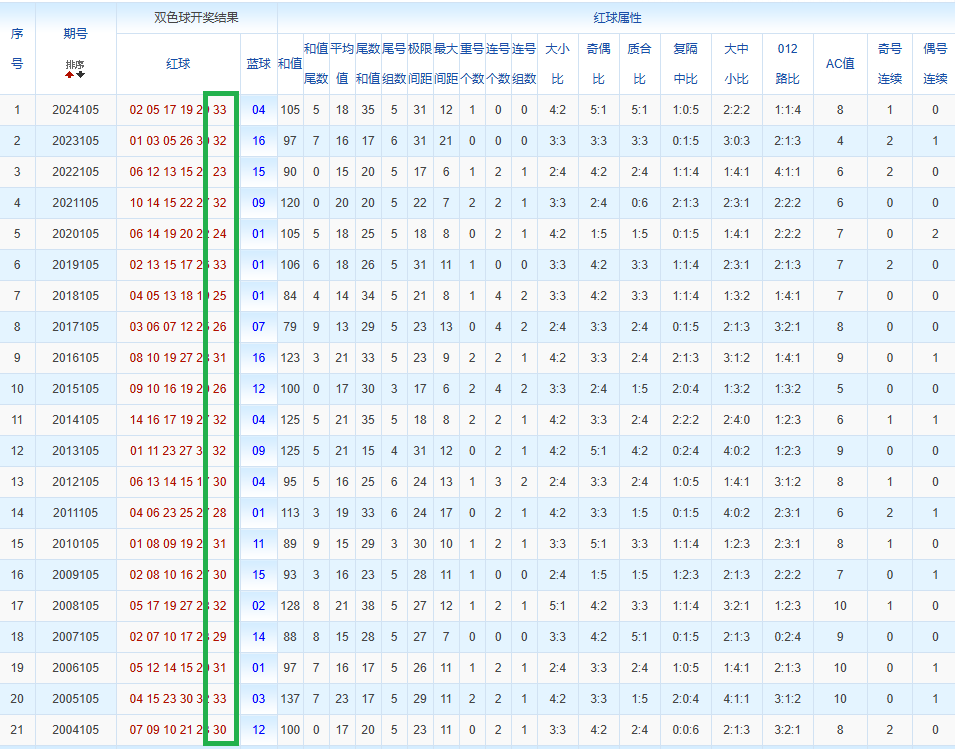Select issue number 2009105
The width and height of the screenshot is (955, 749).
click(x=76, y=575)
